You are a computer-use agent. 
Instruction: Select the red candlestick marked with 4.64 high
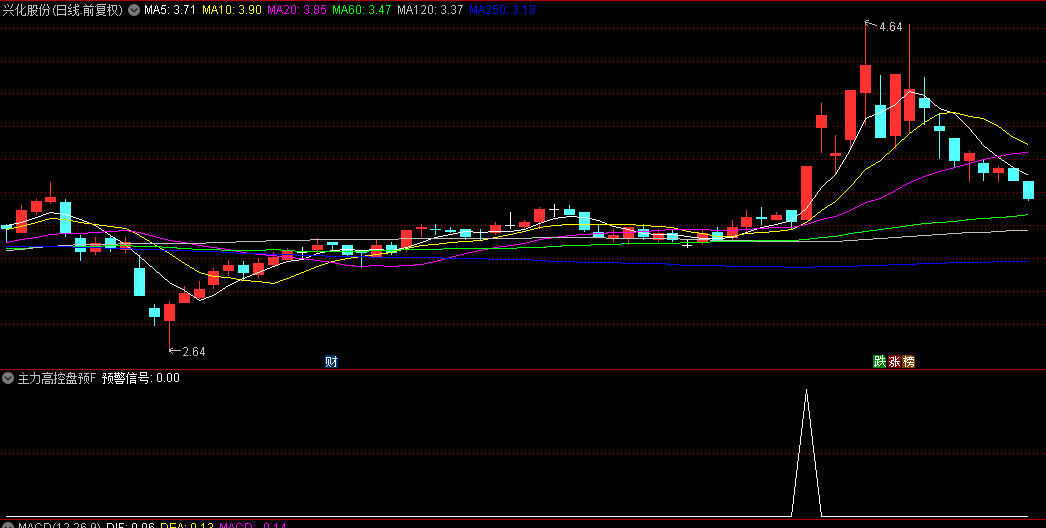pyautogui.click(x=865, y=79)
